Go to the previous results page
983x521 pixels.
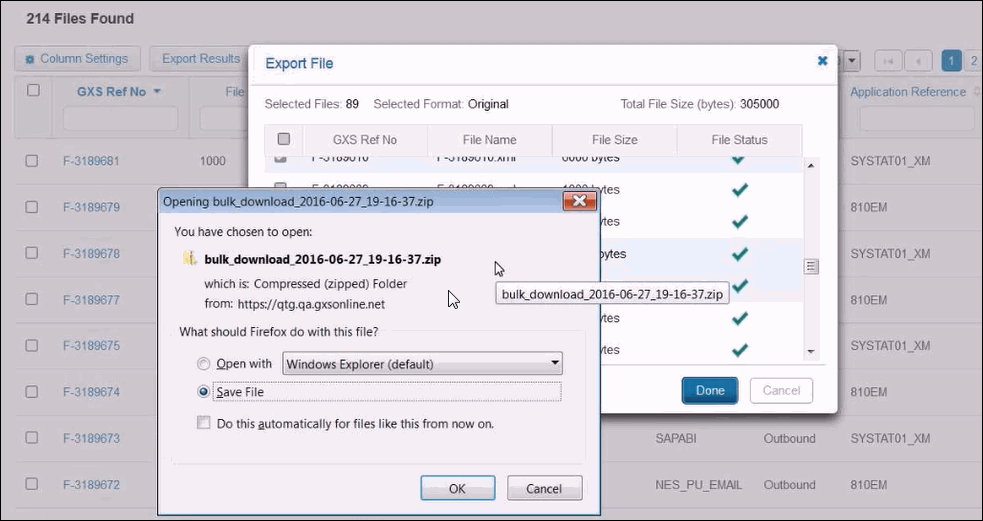(919, 61)
